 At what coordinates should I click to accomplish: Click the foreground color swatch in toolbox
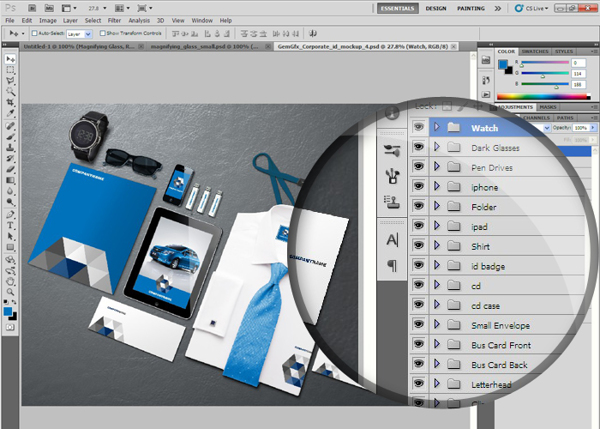(x=8, y=312)
